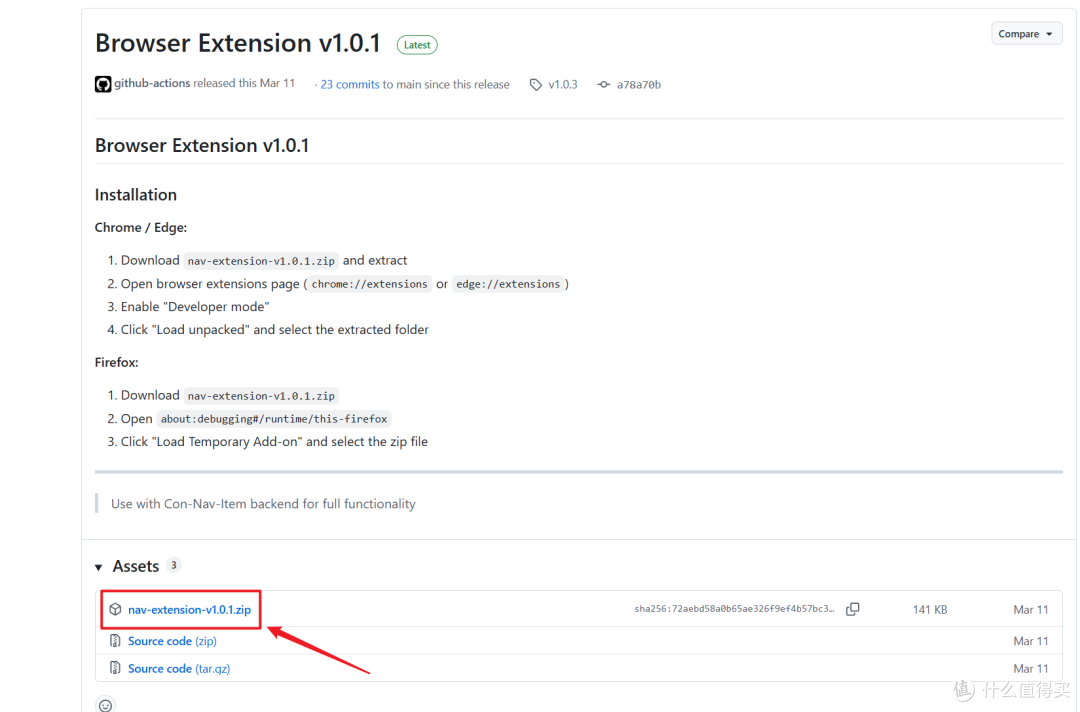The width and height of the screenshot is (1080, 712).
Task: Click the "Load Temporary Add-on" step text
Action: (x=274, y=441)
